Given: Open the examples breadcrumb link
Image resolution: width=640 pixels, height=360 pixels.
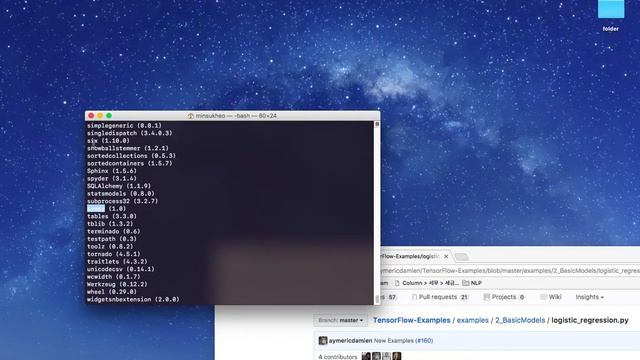Looking at the screenshot, I should coord(472,320).
